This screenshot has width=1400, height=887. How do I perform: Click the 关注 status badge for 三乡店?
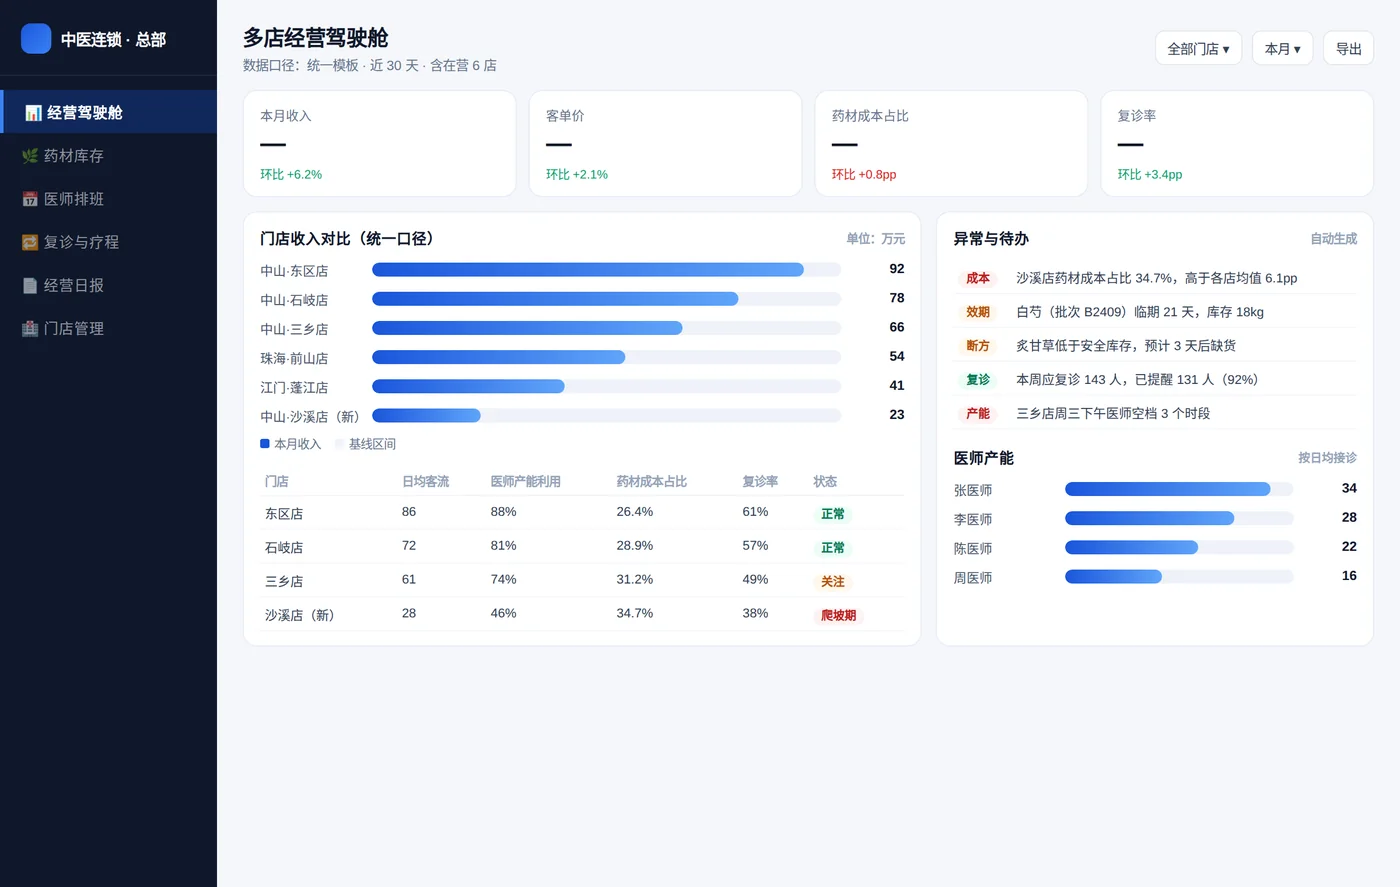click(x=833, y=582)
